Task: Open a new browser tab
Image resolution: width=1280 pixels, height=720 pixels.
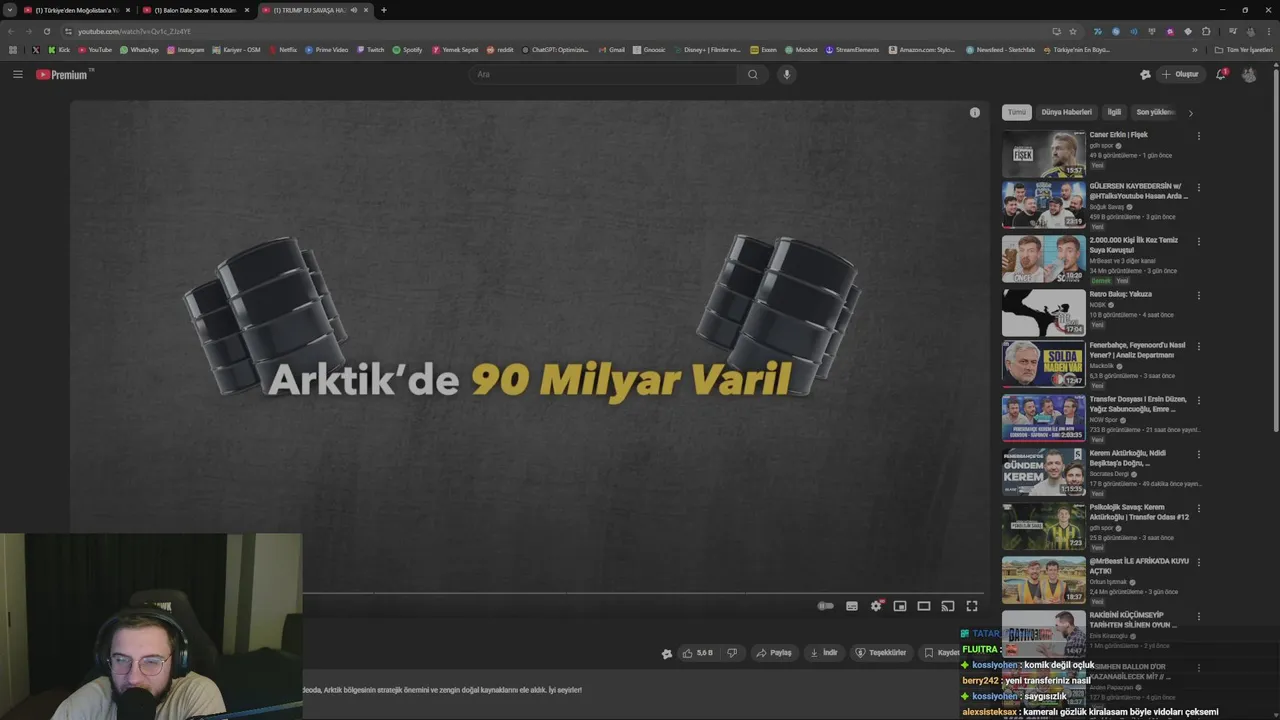Action: click(384, 10)
